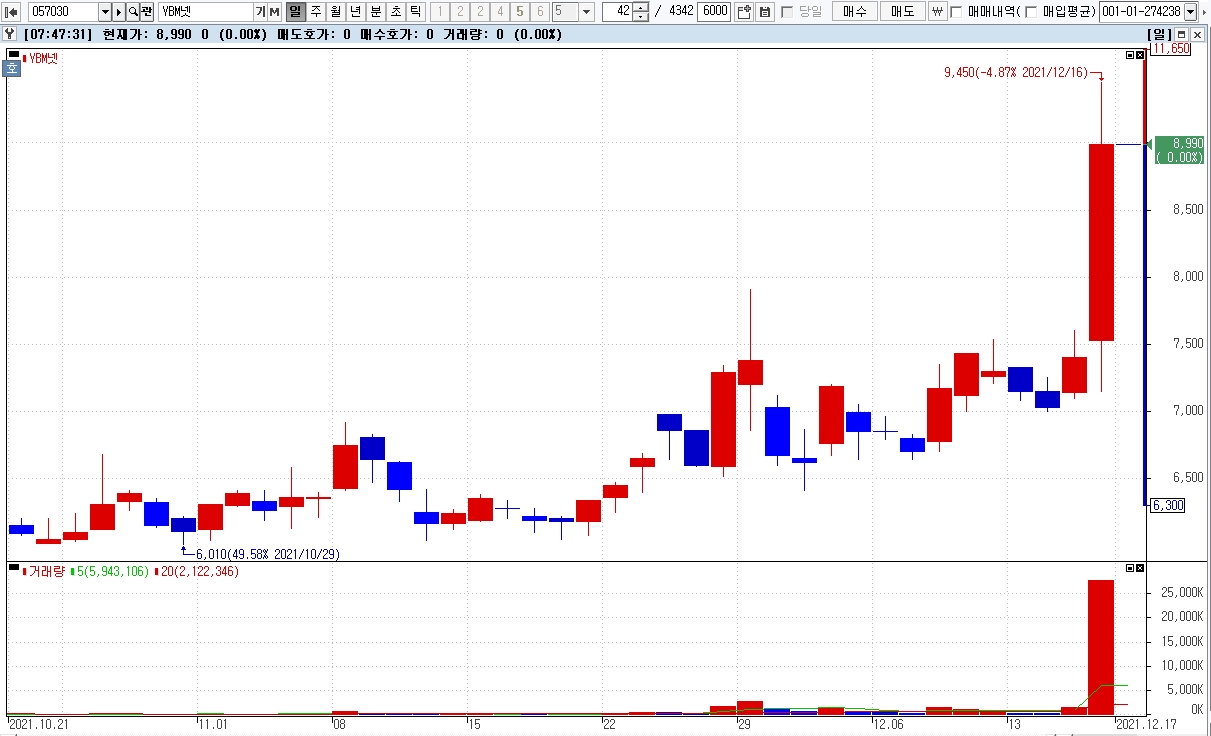The image size is (1211, 736).
Task: Click the M button after the stock name
Action: click(274, 12)
